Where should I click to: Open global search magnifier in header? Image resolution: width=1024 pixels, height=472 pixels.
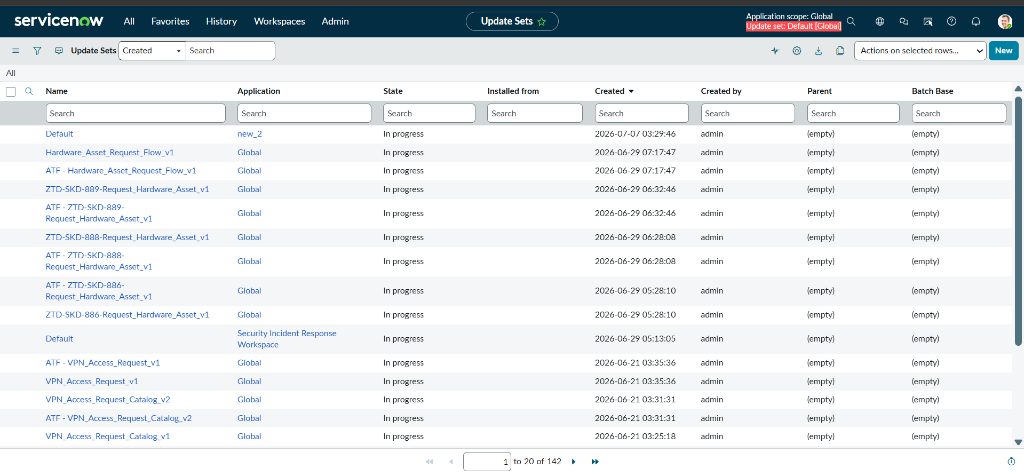point(851,22)
